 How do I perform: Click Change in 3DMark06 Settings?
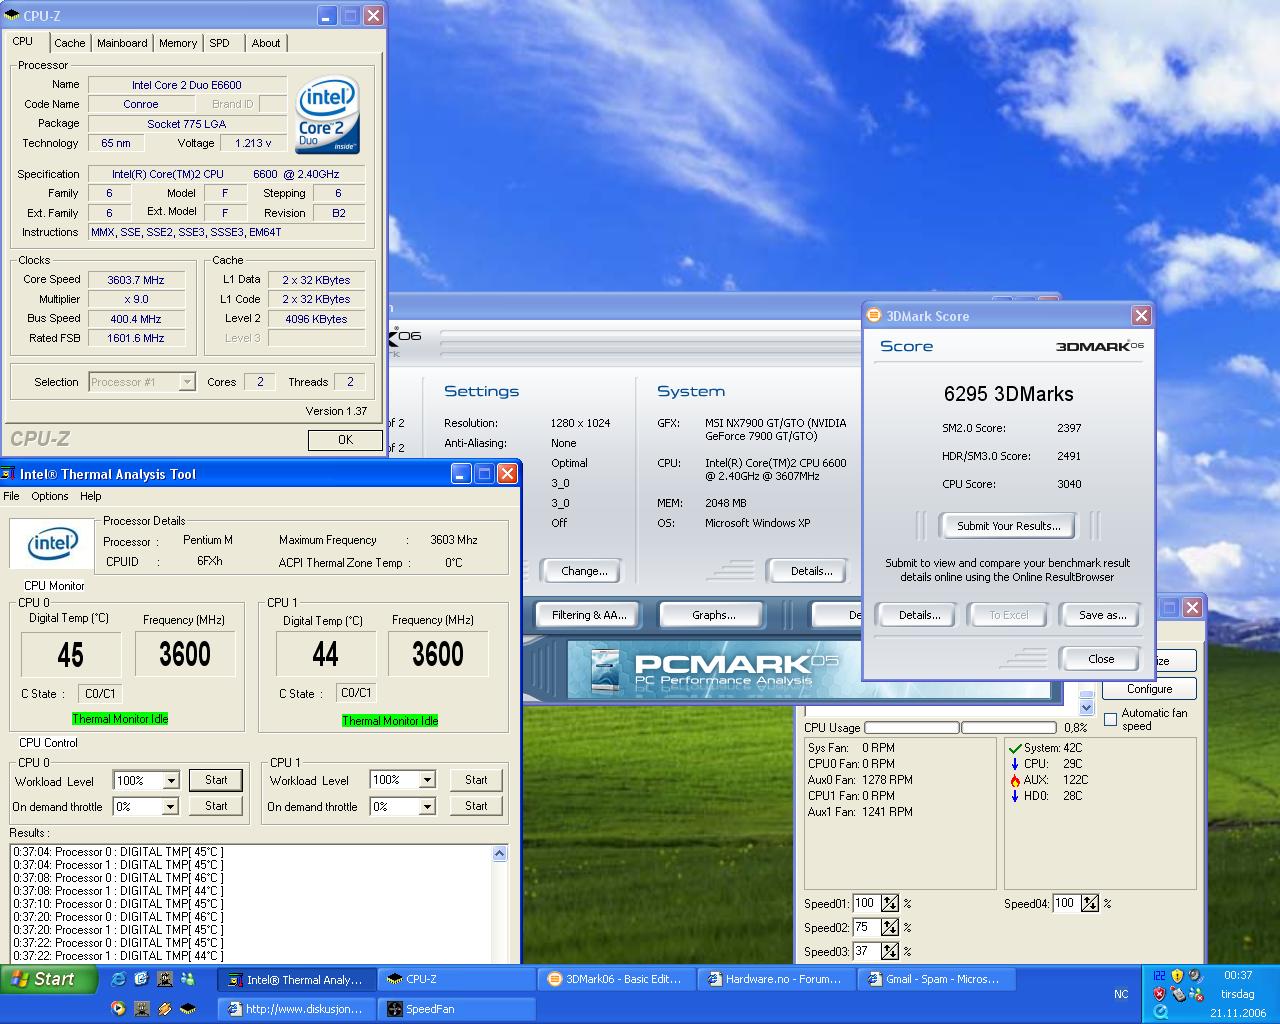[584, 571]
